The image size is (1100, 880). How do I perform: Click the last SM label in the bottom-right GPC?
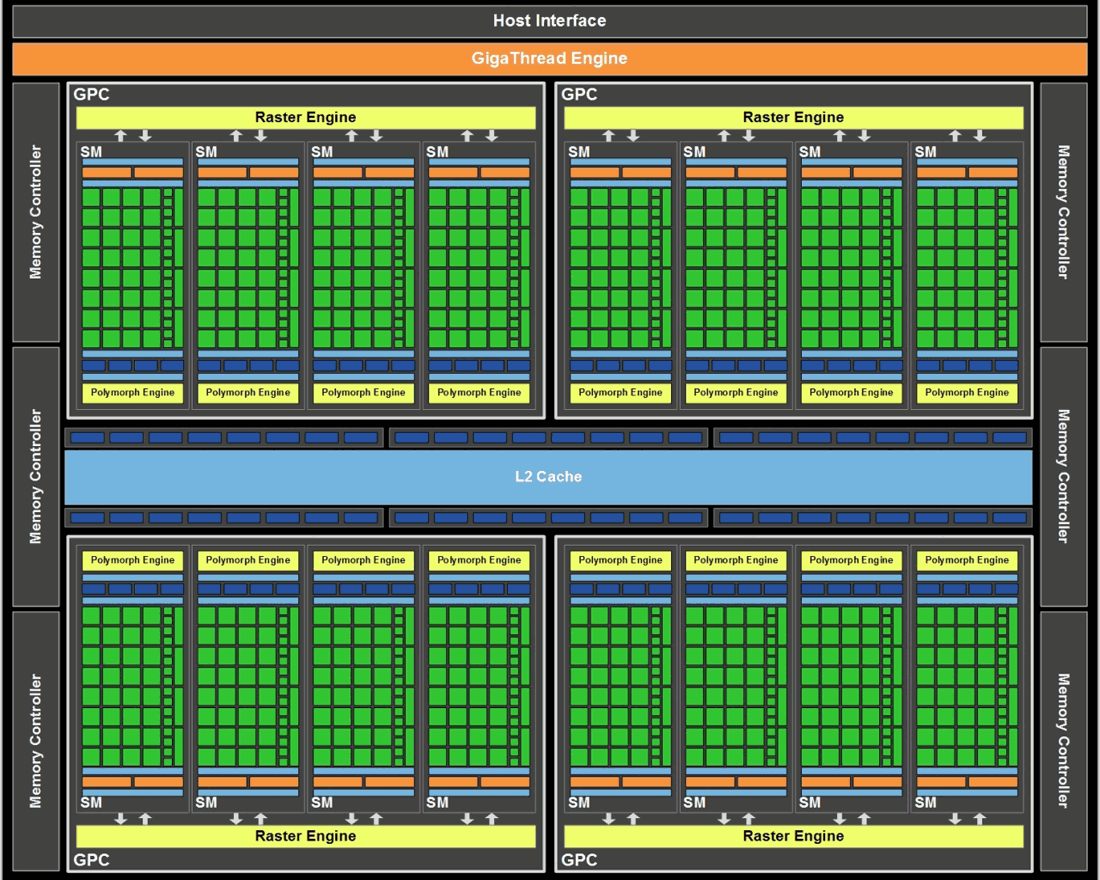(925, 802)
